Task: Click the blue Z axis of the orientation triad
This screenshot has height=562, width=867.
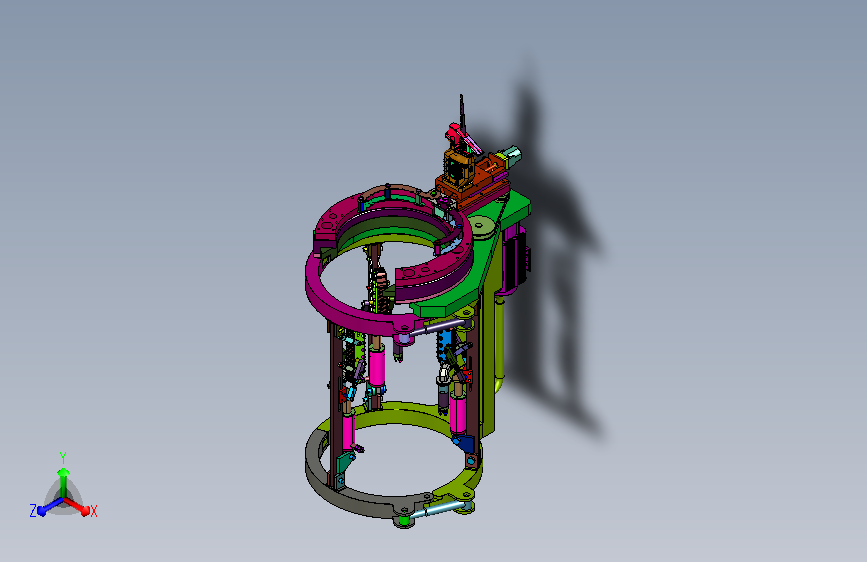Action: (47, 507)
